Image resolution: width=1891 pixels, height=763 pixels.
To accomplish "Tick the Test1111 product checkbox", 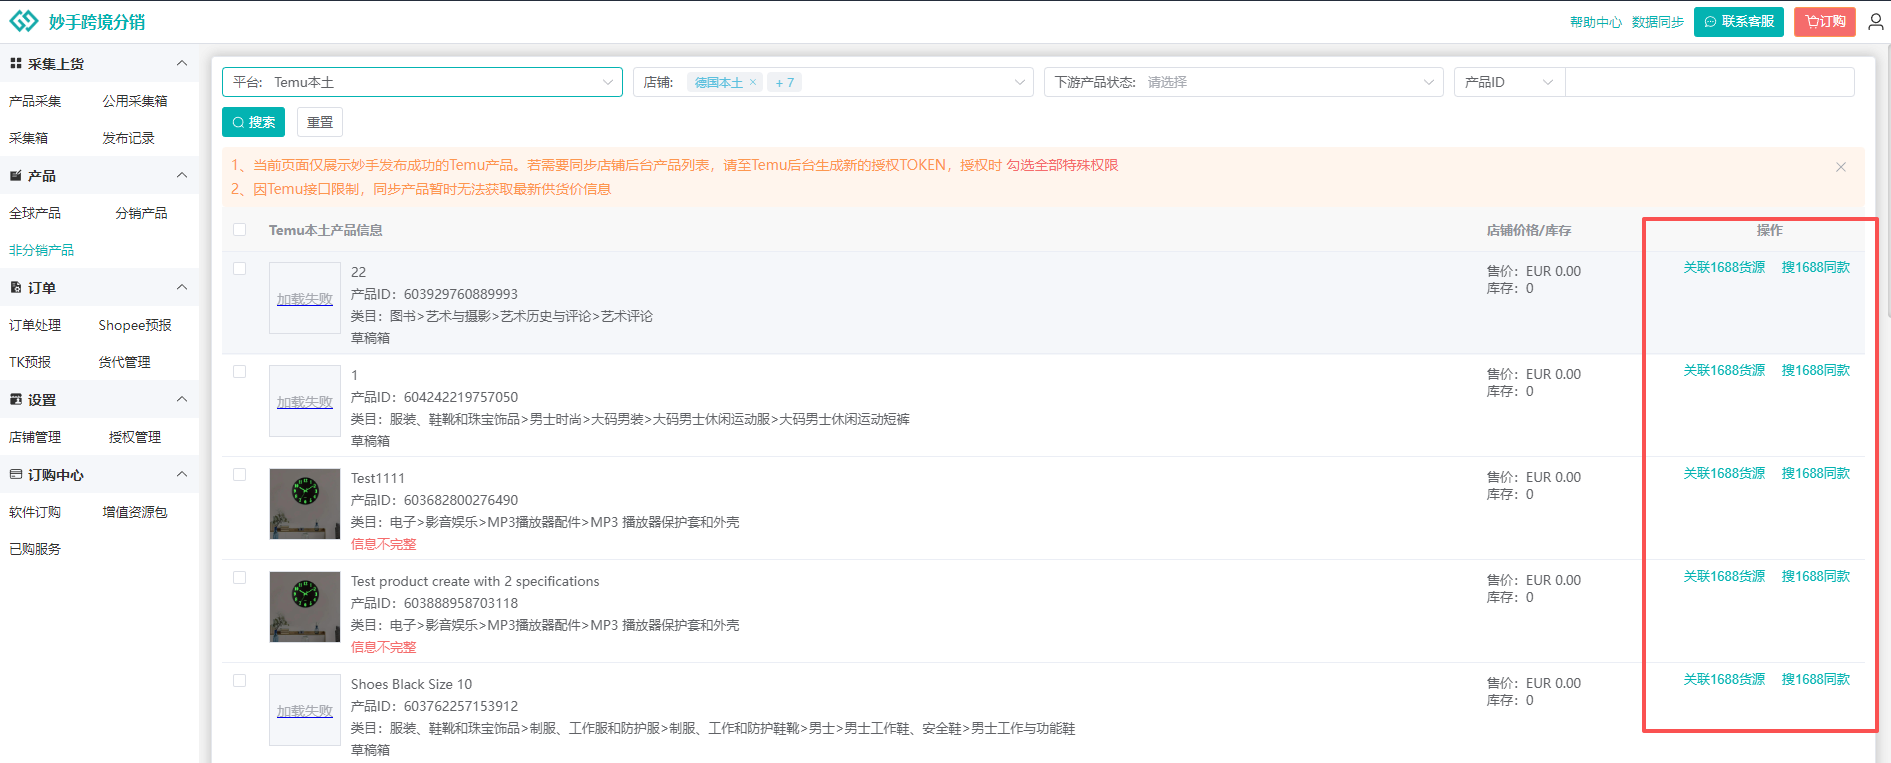I will (240, 475).
